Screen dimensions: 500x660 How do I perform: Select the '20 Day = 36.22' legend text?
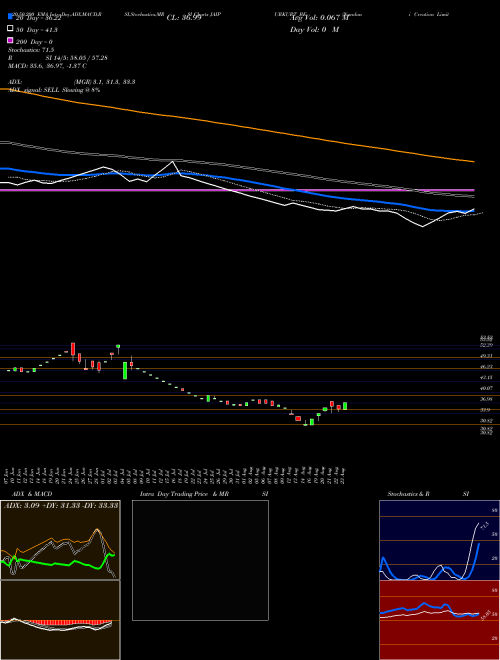(x=37, y=18)
